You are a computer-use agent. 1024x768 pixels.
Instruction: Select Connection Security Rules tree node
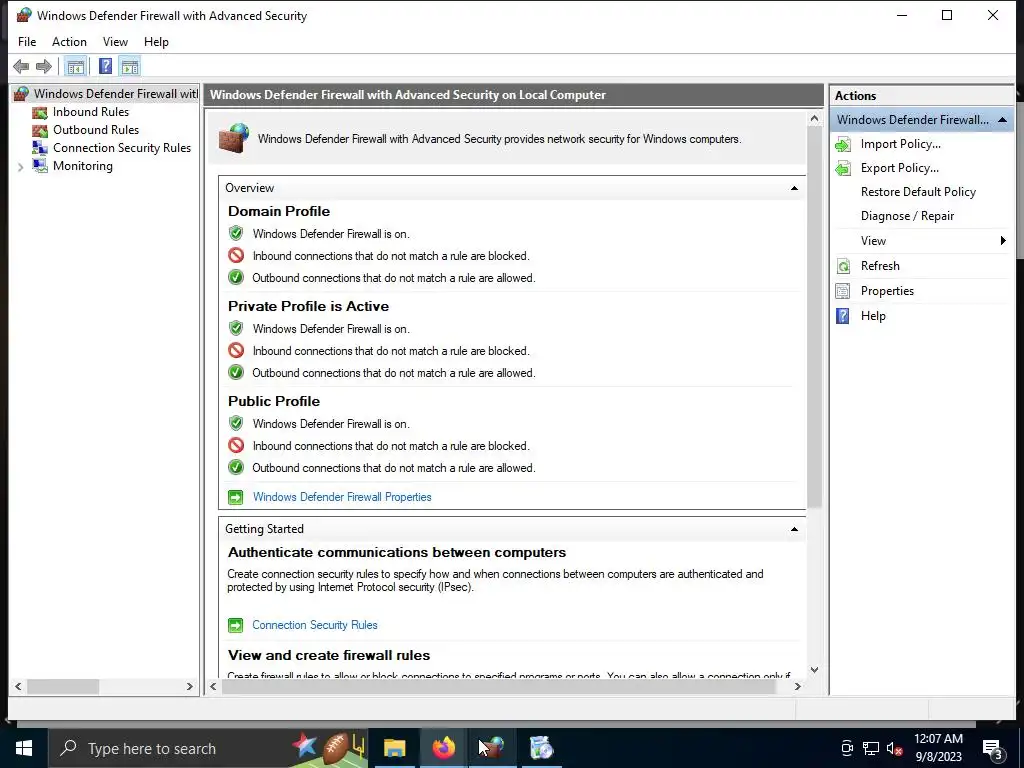coord(121,148)
